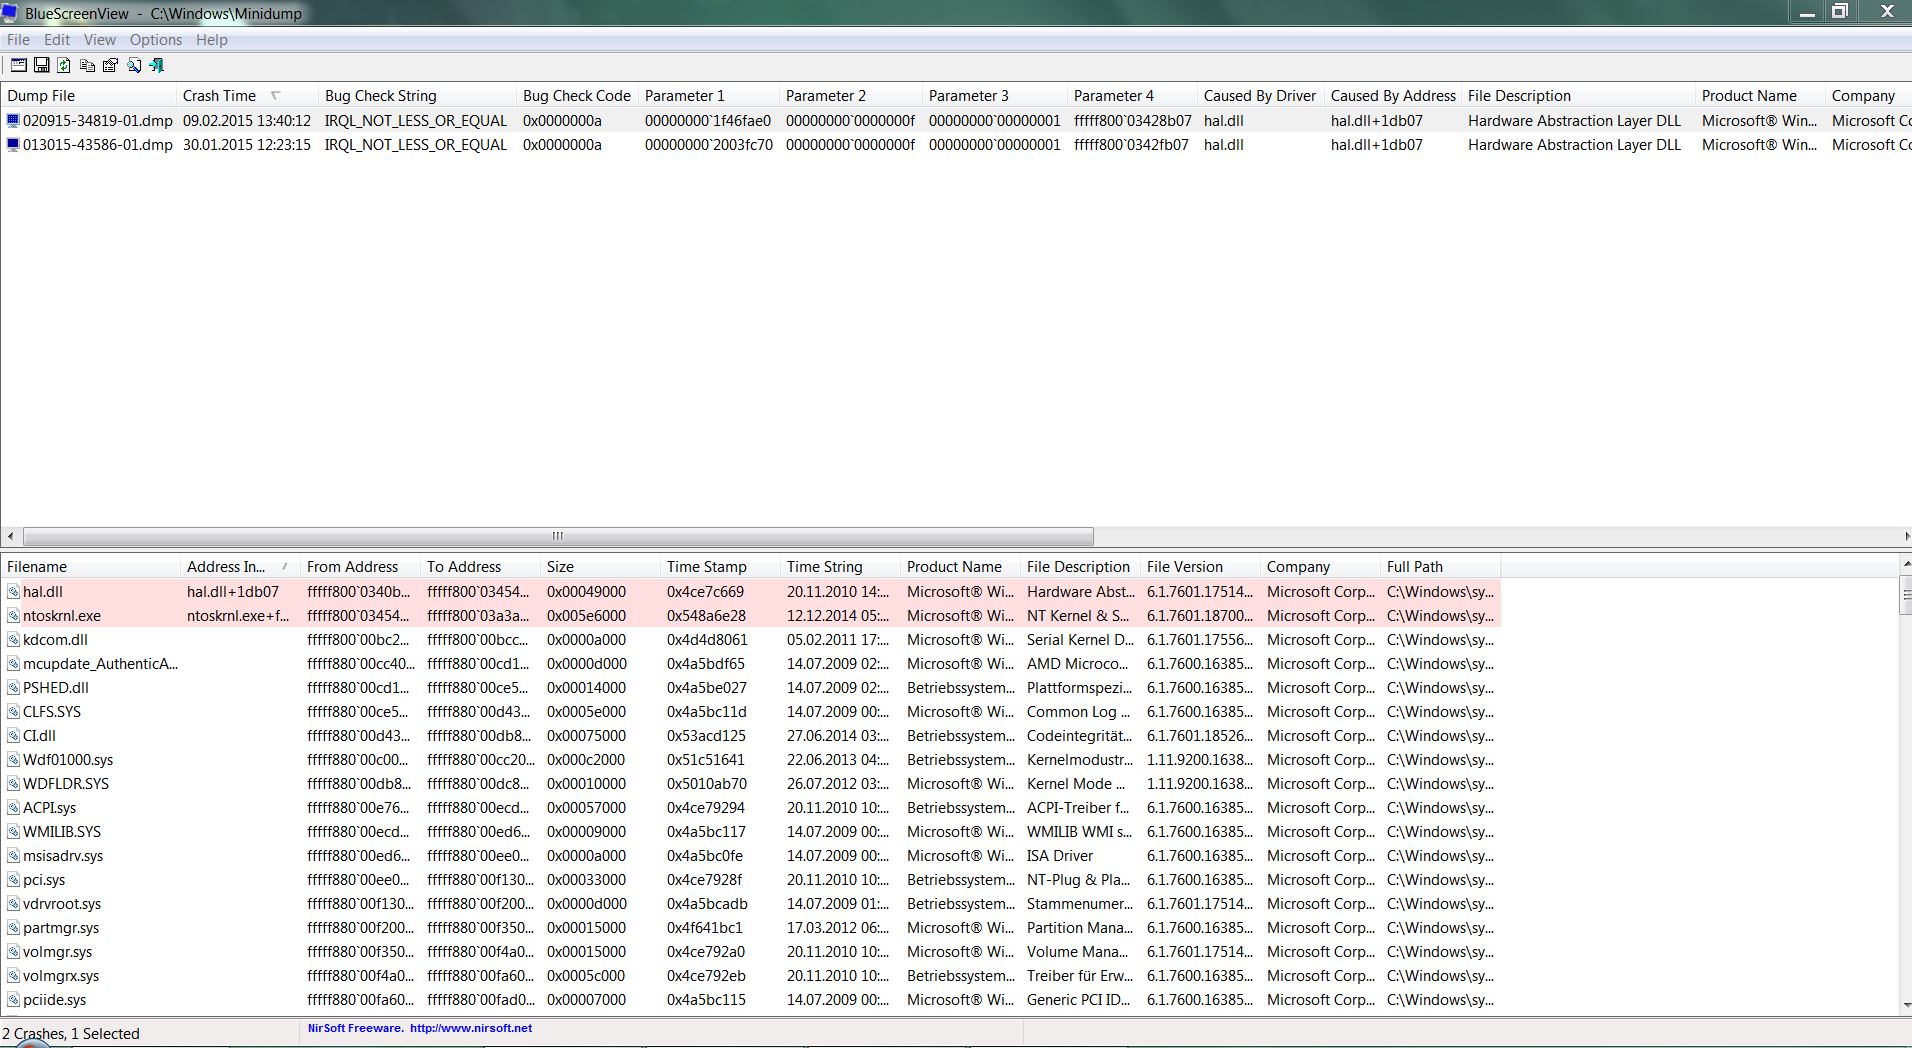This screenshot has width=1912, height=1048.
Task: Click the lower pane scroll down arrow
Action: tap(1905, 1005)
